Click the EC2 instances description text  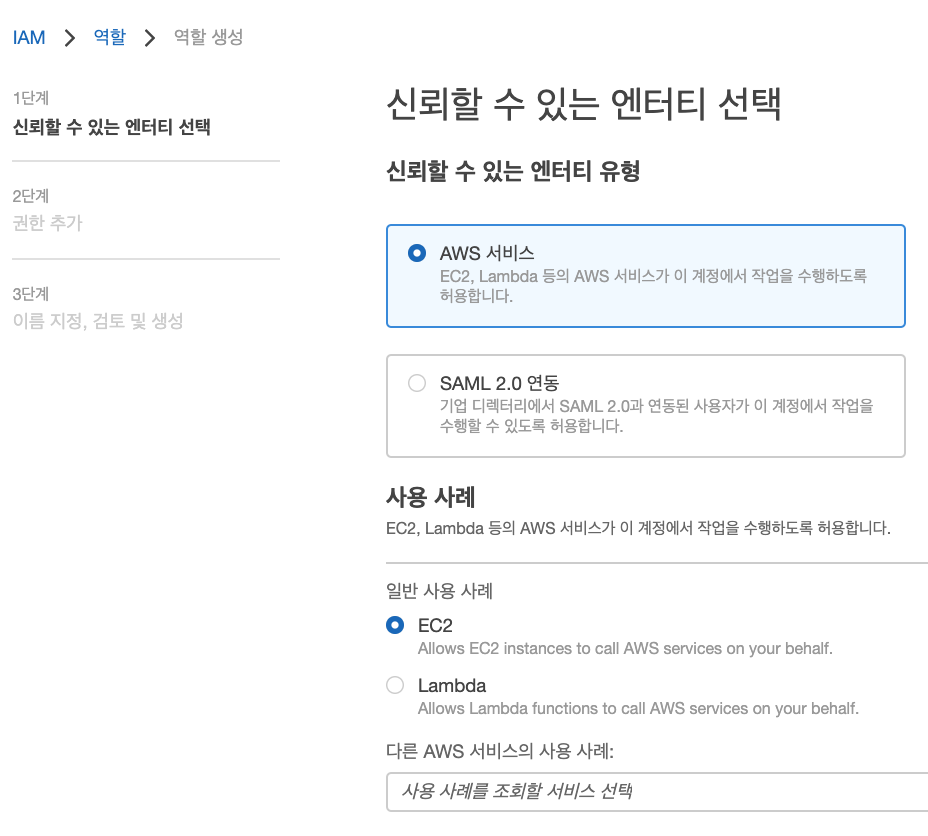tap(625, 649)
